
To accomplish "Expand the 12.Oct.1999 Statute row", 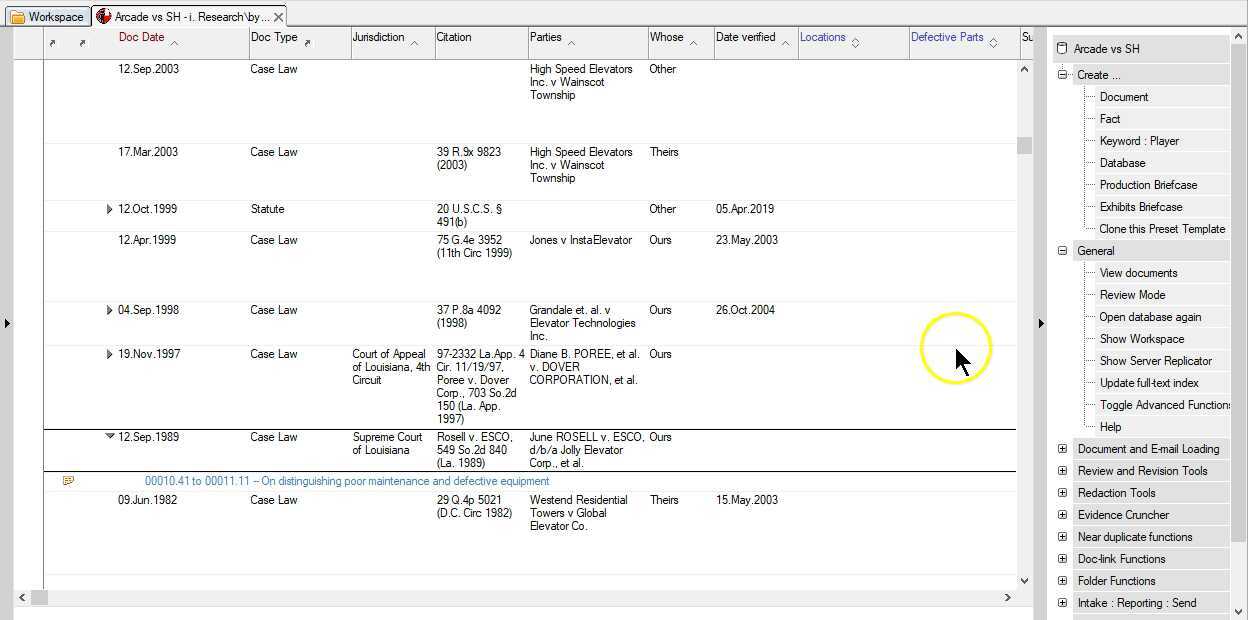I will pos(109,210).
